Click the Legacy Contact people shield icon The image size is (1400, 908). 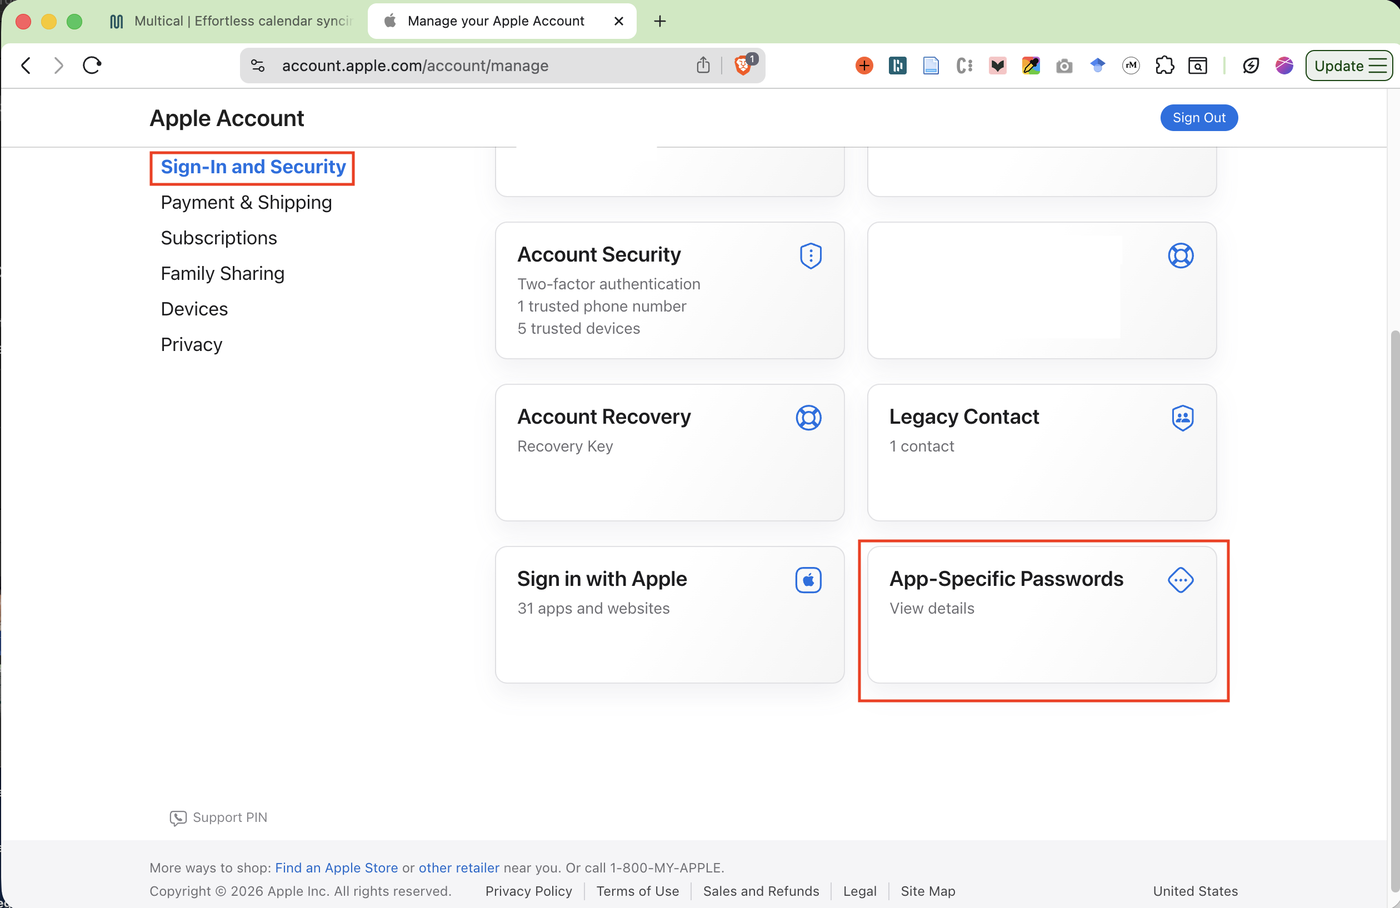click(x=1183, y=418)
